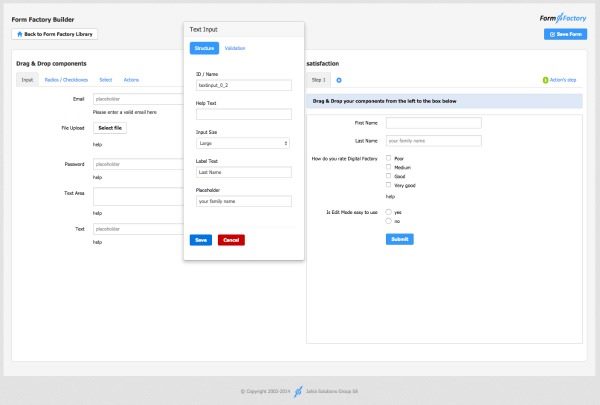This screenshot has height=405, width=600.
Task: Select the no radio button
Action: pyautogui.click(x=388, y=220)
